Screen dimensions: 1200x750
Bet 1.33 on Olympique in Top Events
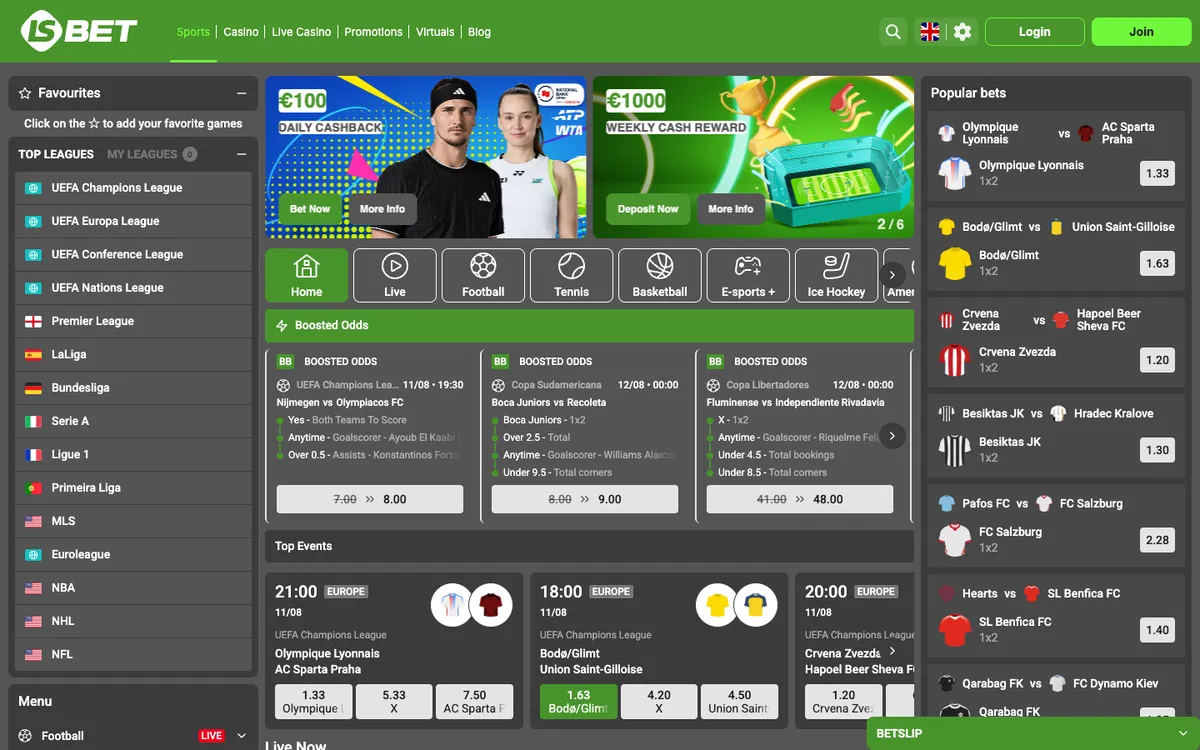click(x=314, y=701)
